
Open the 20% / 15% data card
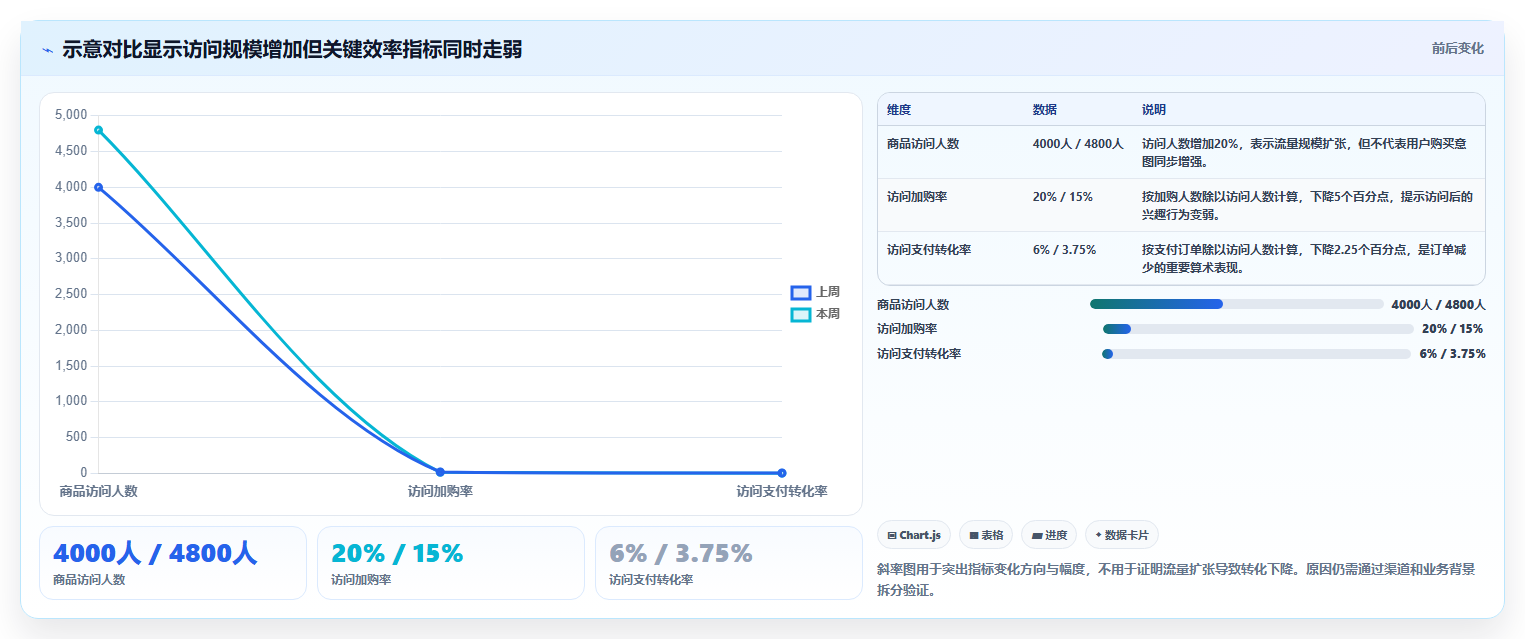[451, 563]
